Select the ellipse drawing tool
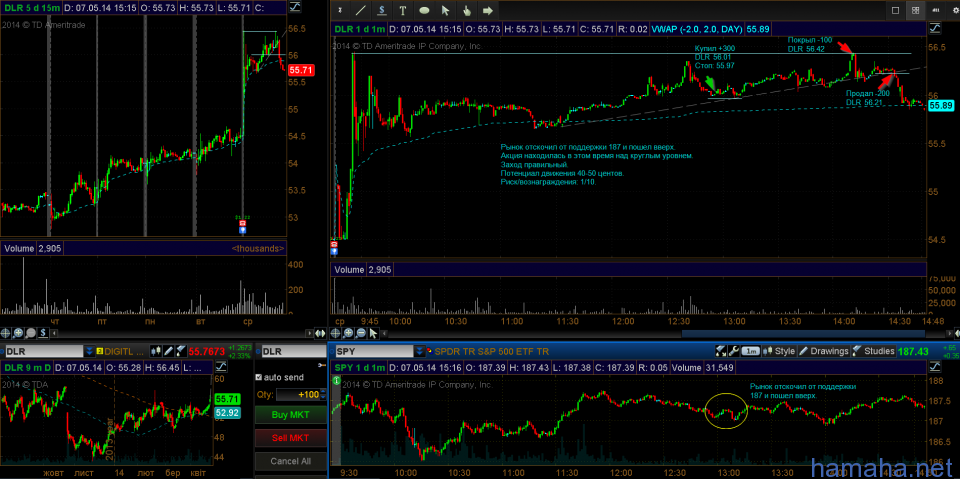960x479 pixels. [x=424, y=10]
